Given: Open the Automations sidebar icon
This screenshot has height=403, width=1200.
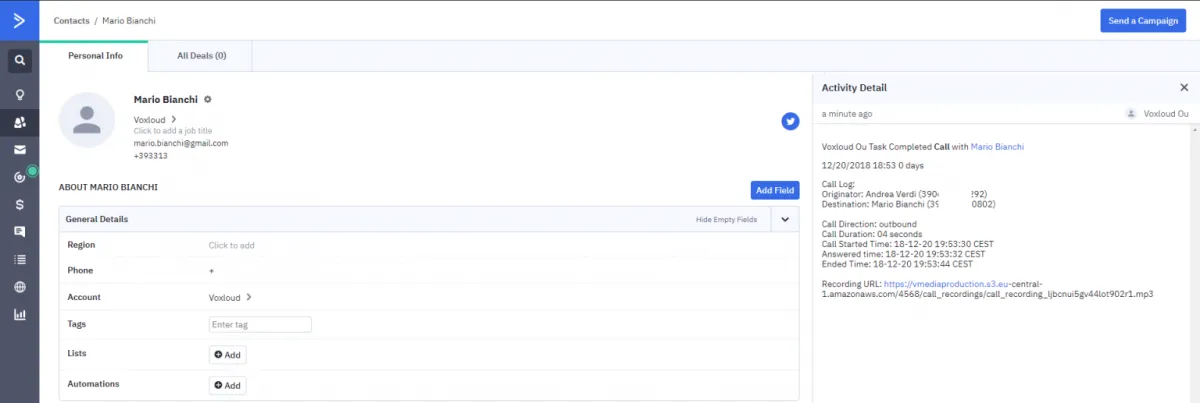Looking at the screenshot, I should click(20, 177).
